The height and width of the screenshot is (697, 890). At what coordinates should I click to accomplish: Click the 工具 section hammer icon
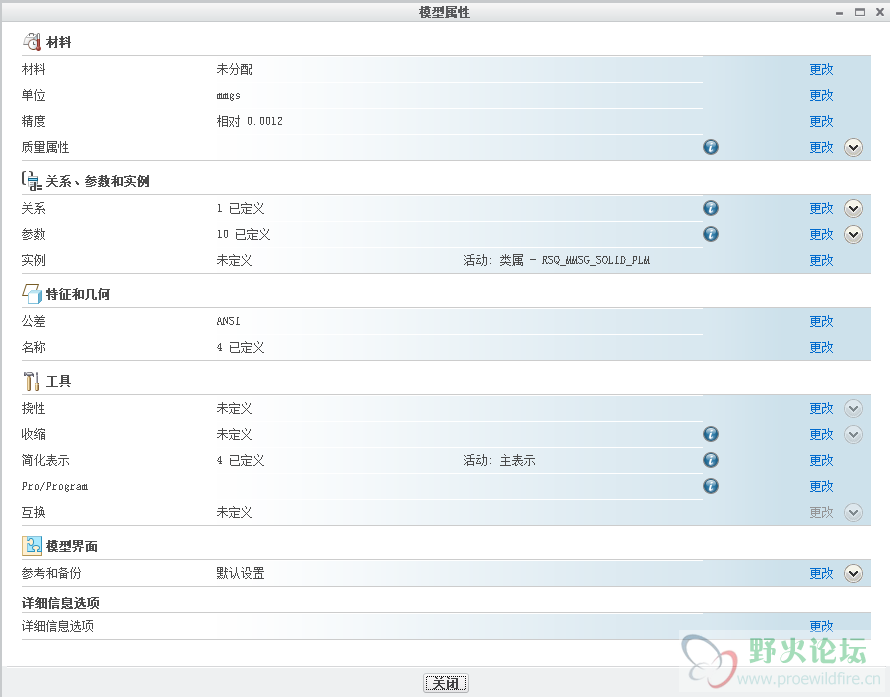click(32, 381)
